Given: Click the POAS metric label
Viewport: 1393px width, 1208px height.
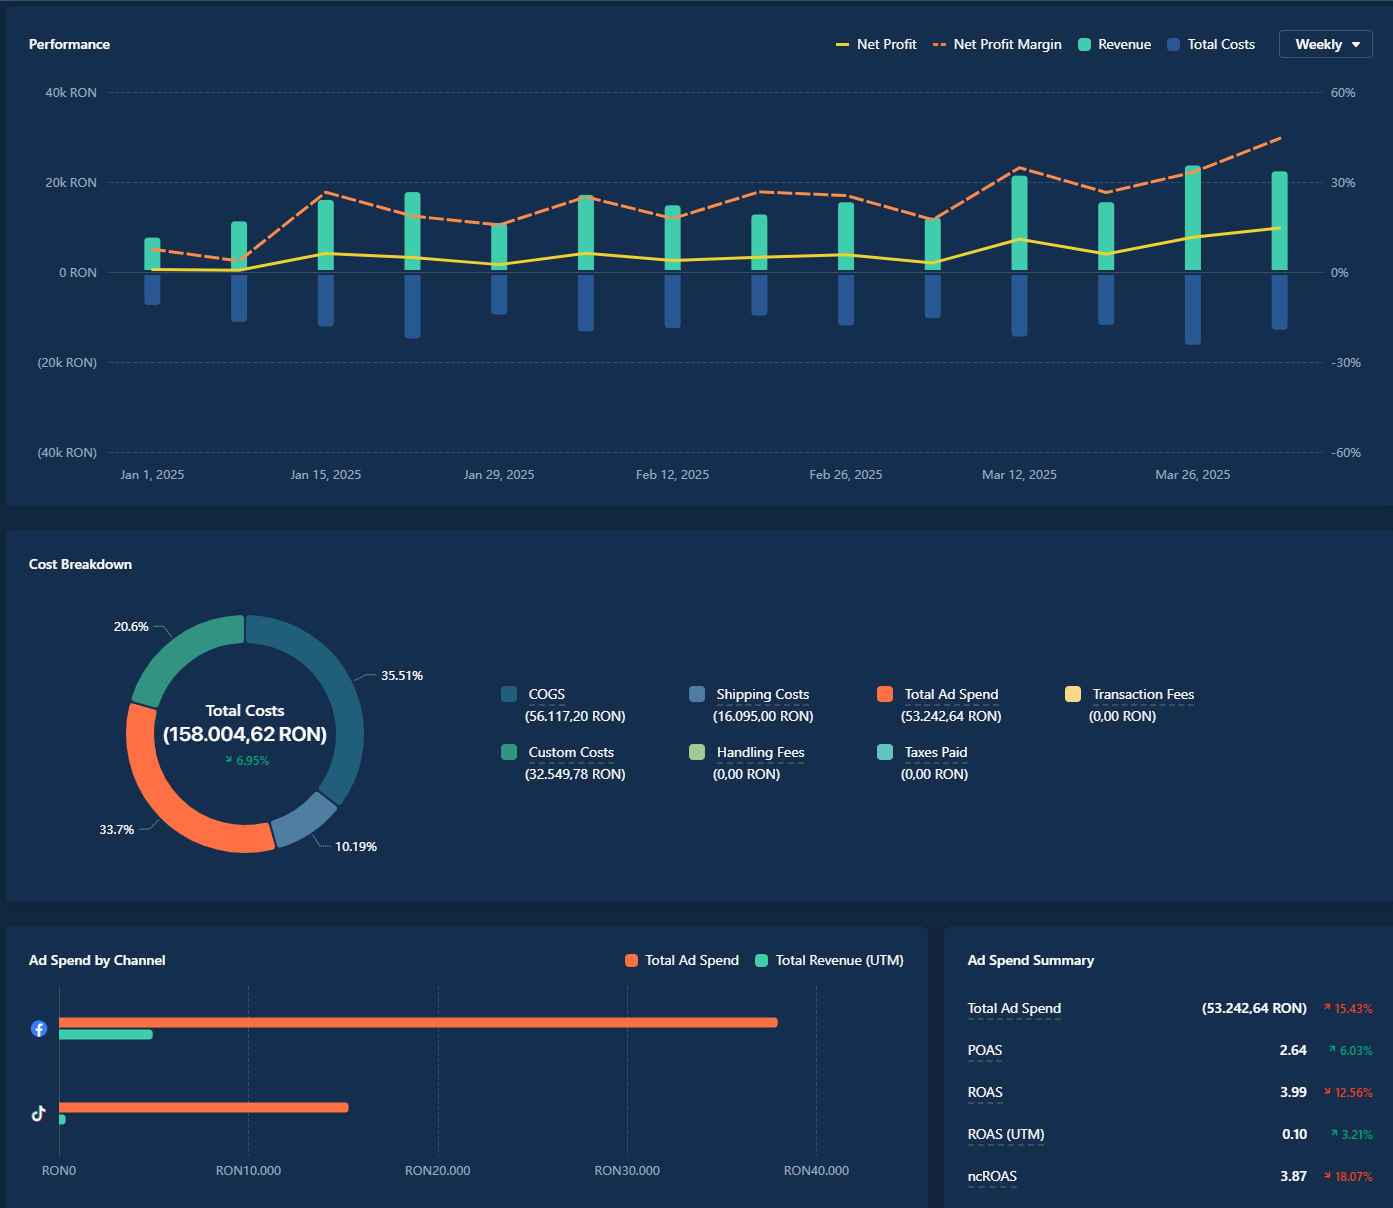Looking at the screenshot, I should [985, 1050].
